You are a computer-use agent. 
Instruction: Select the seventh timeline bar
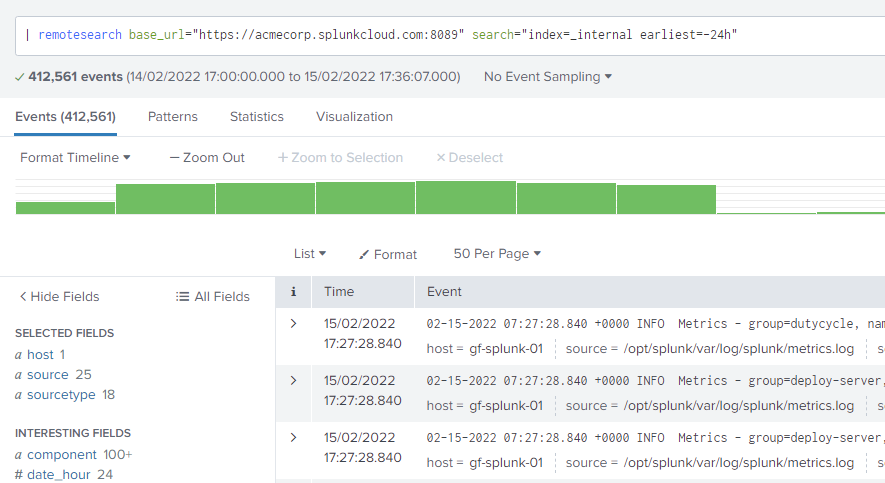pos(666,199)
